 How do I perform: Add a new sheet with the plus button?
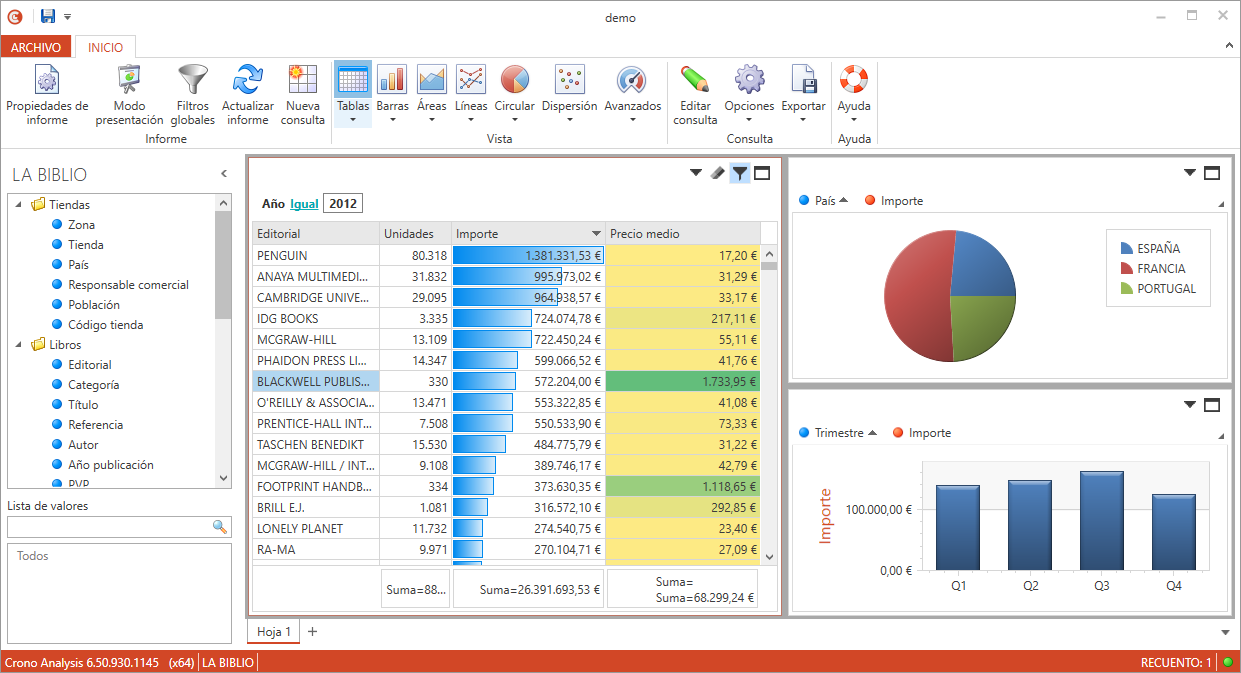pyautogui.click(x=313, y=631)
